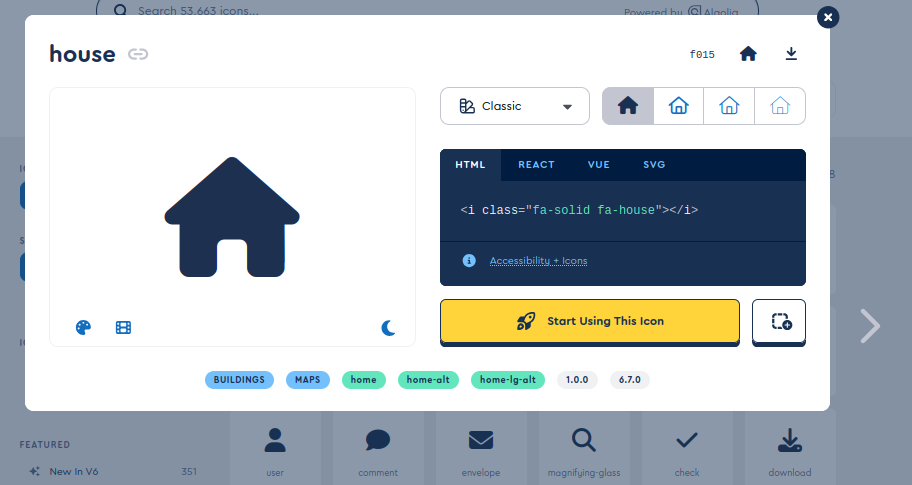Switch to the SVG code tab
The image size is (912, 485).
tap(654, 165)
